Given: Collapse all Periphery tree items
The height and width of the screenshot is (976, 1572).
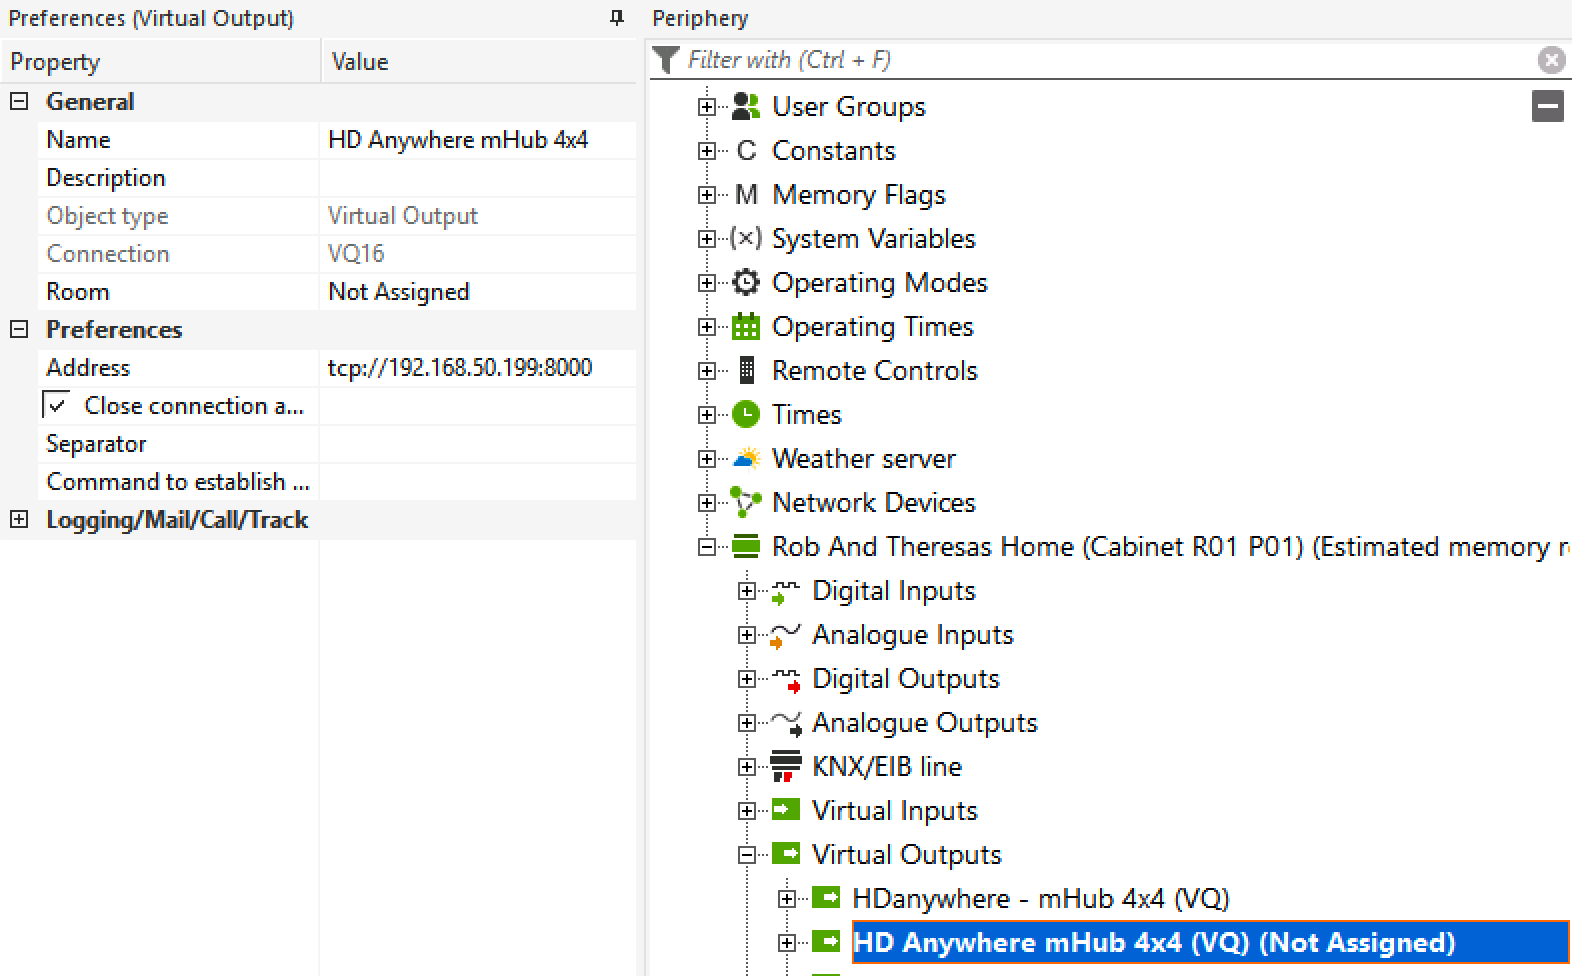Looking at the screenshot, I should [x=1547, y=106].
